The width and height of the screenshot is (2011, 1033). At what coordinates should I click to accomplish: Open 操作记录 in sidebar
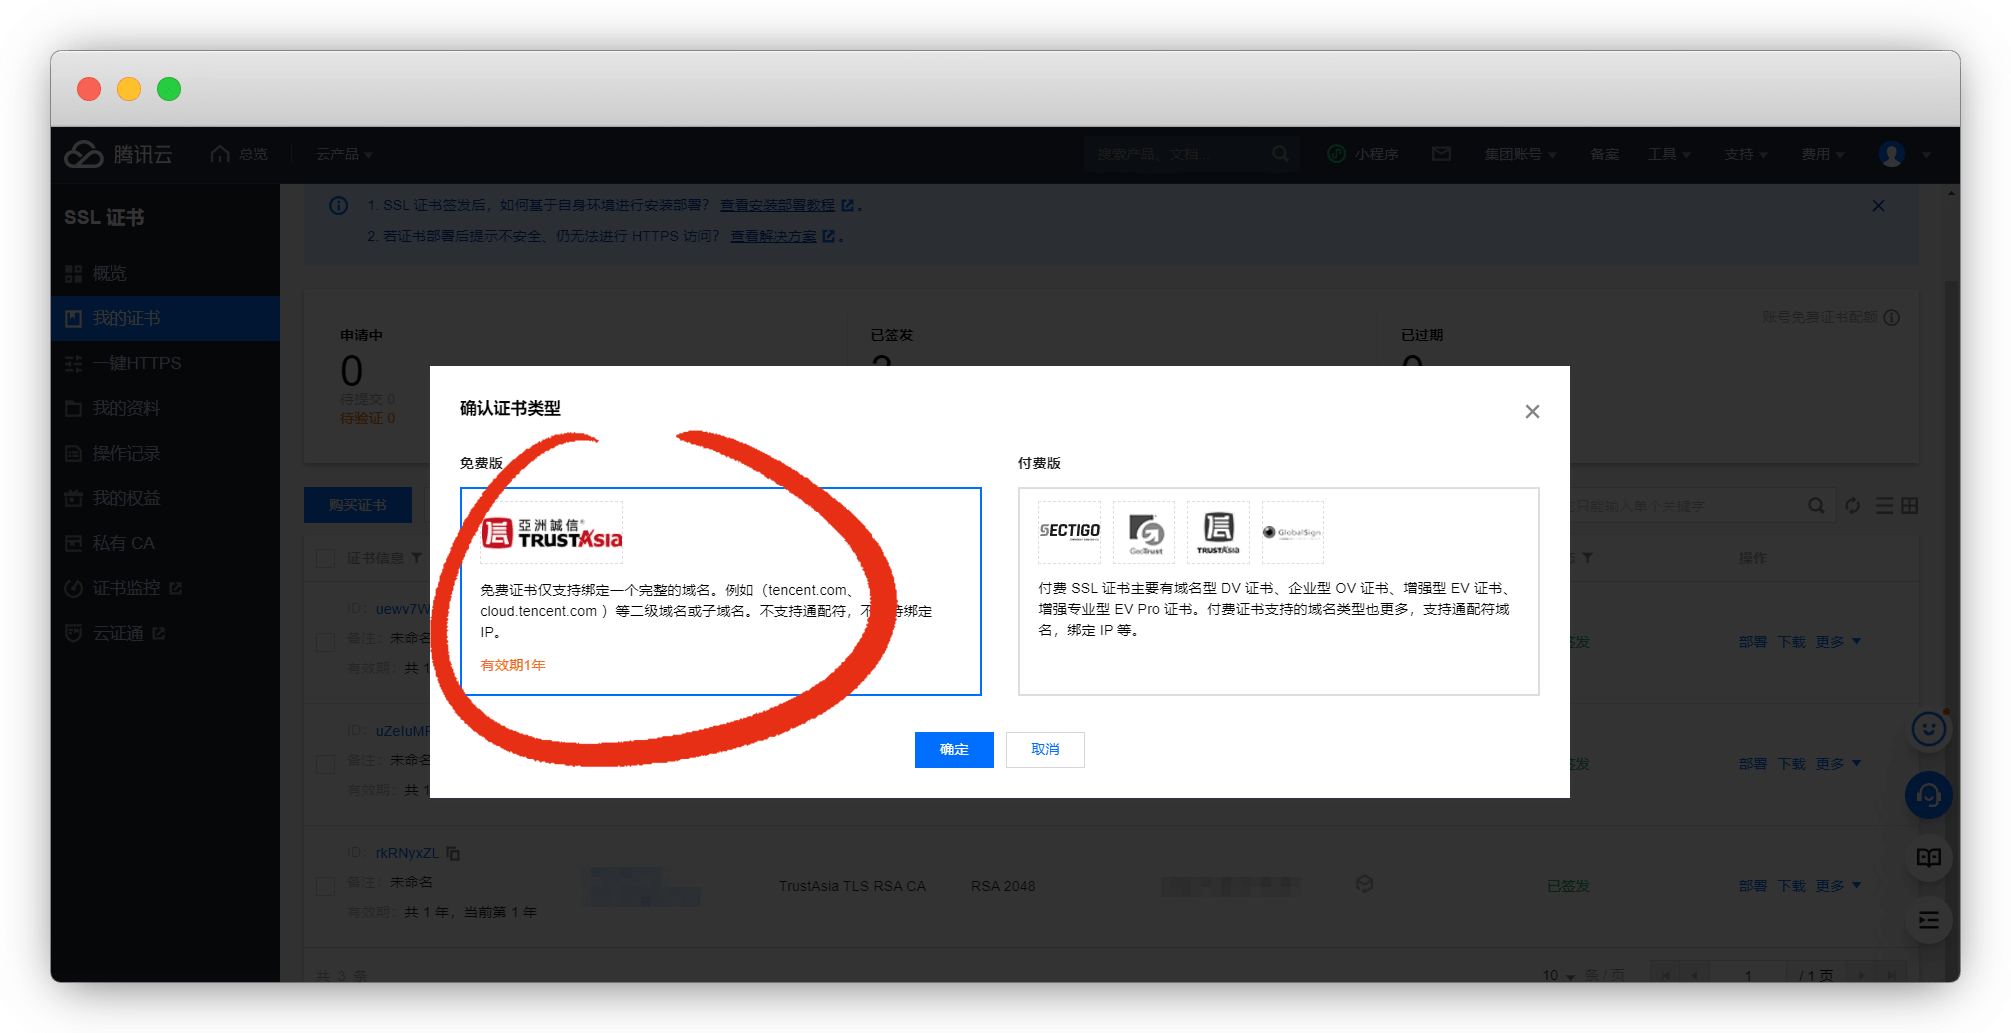coord(127,453)
